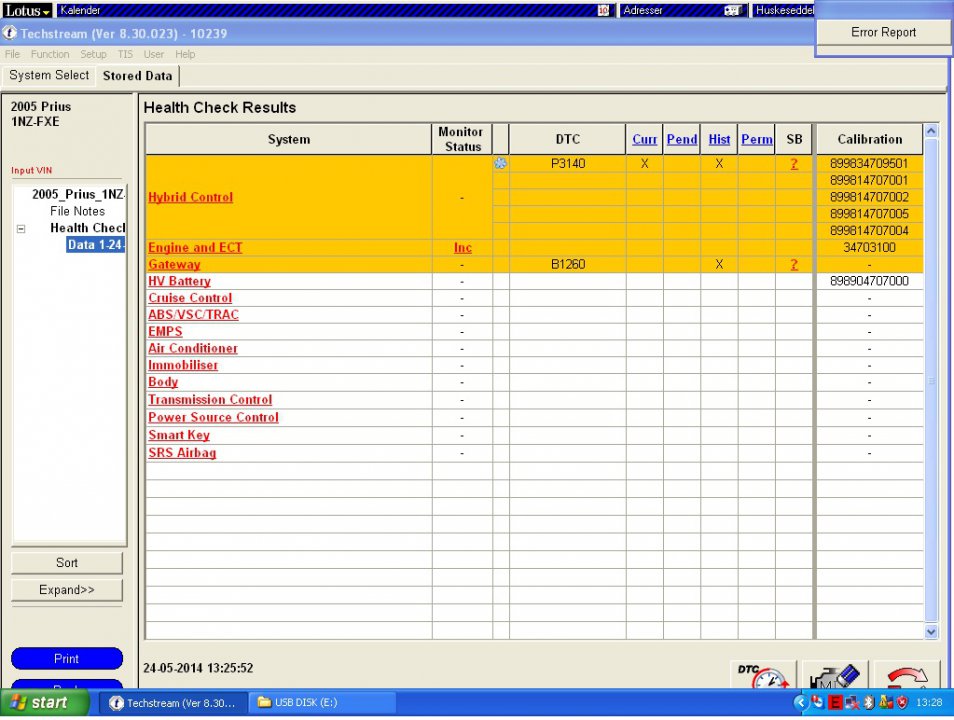Click the Sort button
The height and width of the screenshot is (720, 954).
click(x=67, y=563)
